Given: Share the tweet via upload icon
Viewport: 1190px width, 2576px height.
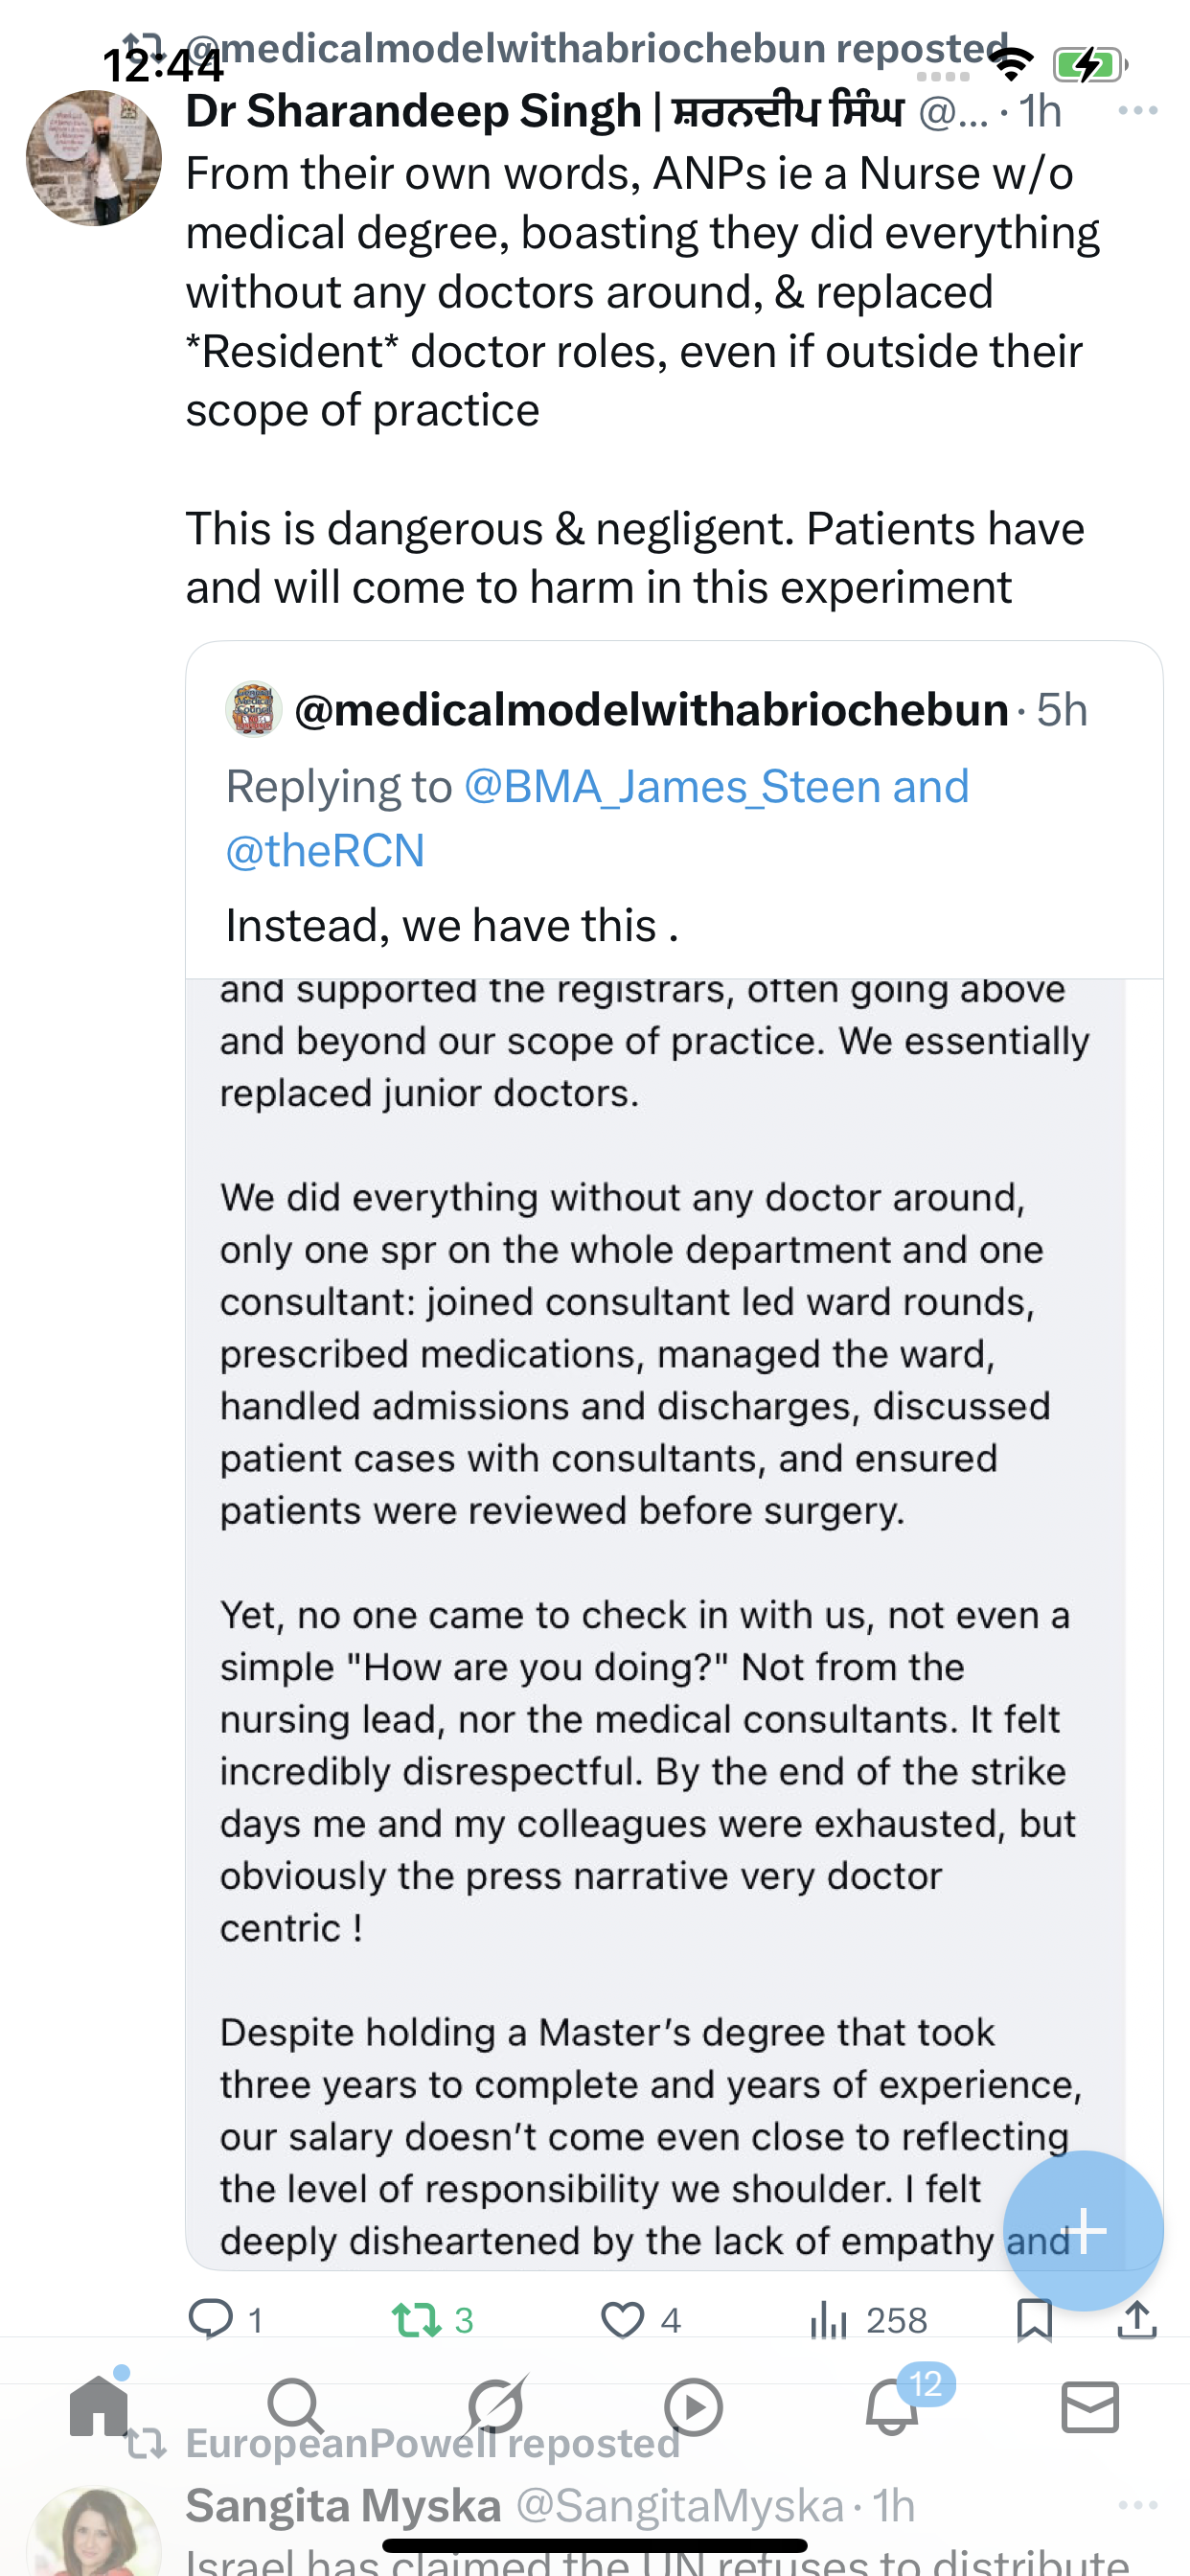Looking at the screenshot, I should pyautogui.click(x=1137, y=2320).
